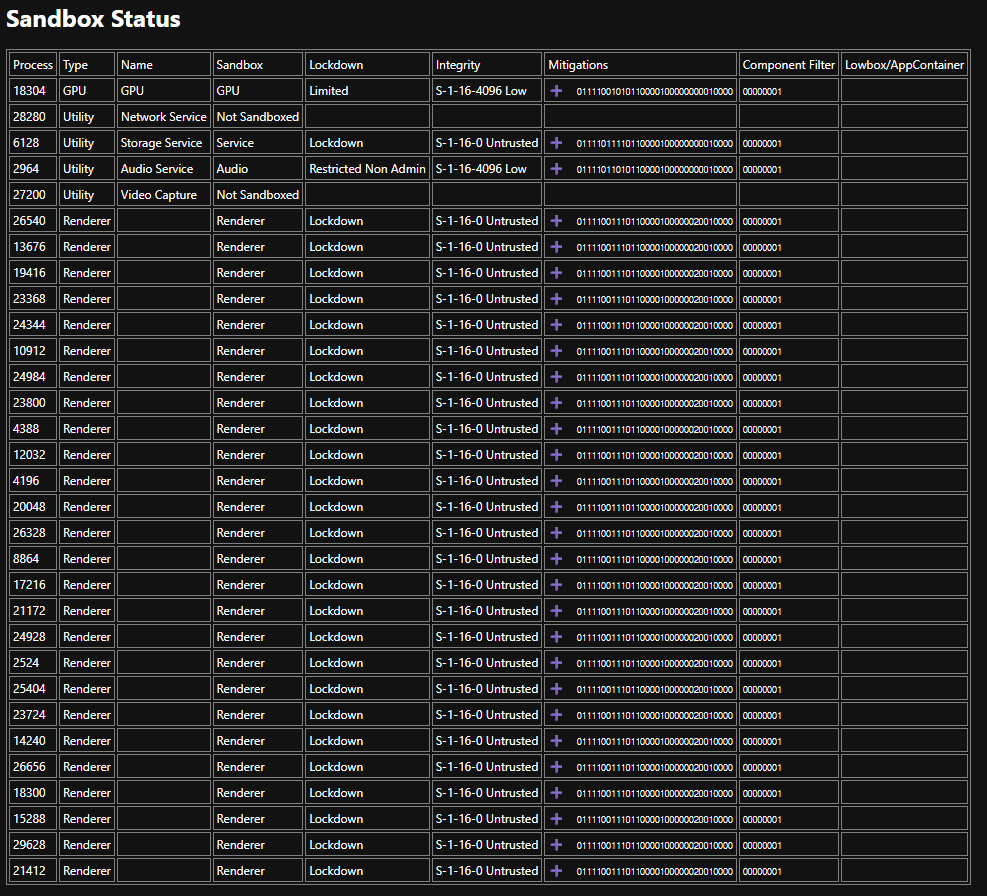Expand mitigations for renderer process 4388
Viewport: 987px width, 896px height.
coord(556,429)
